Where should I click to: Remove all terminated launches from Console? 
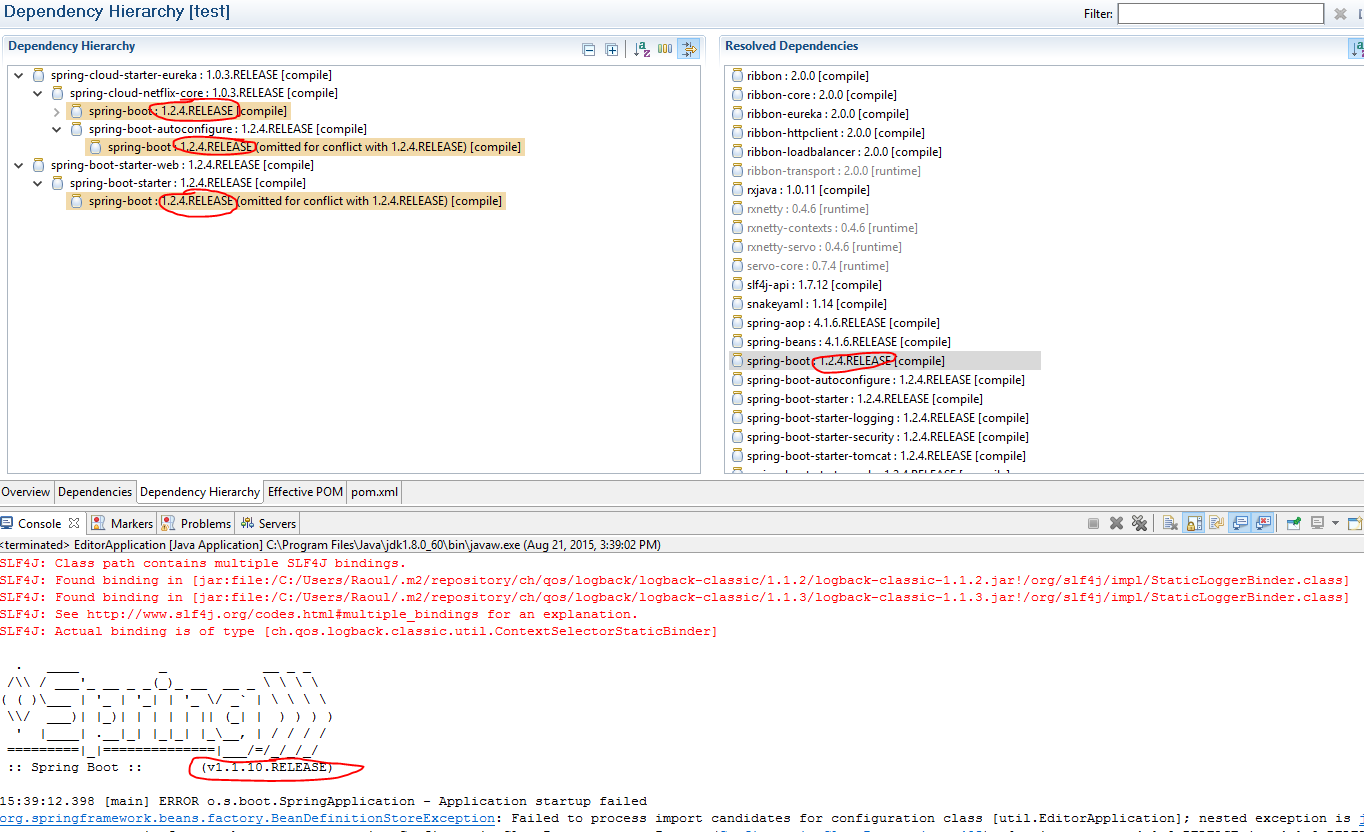pos(1138,523)
